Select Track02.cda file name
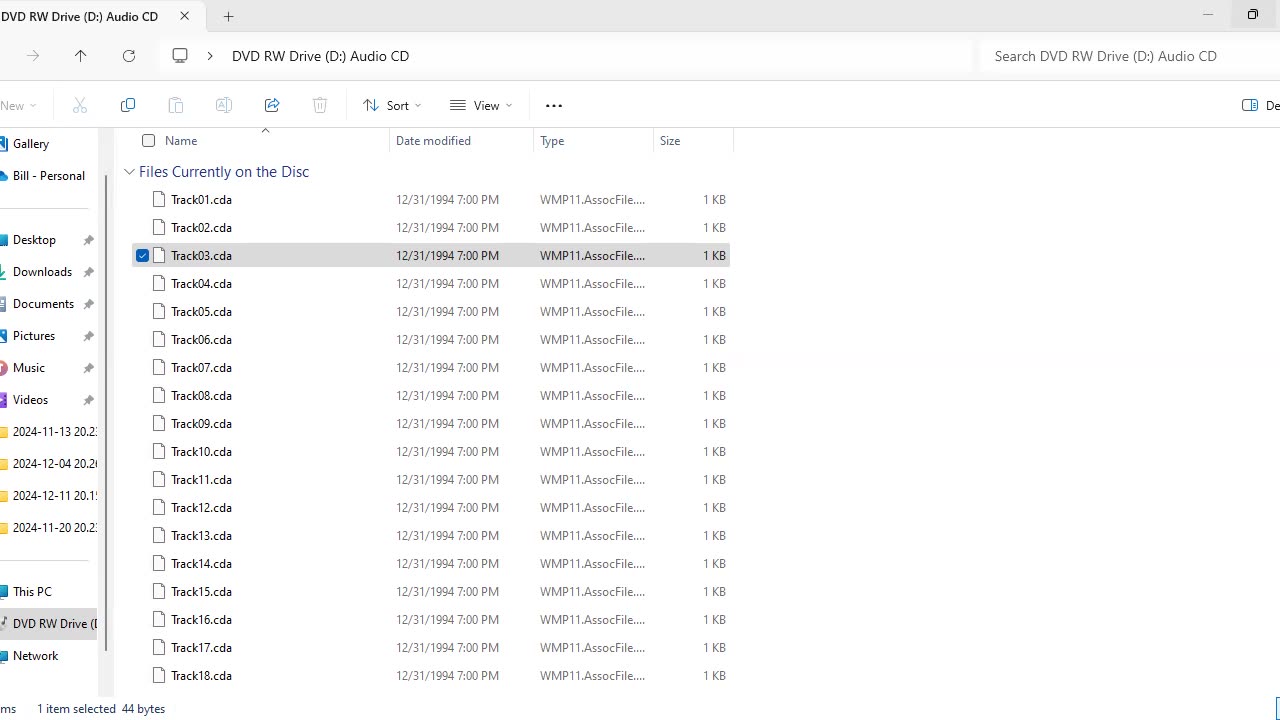 tap(201, 228)
